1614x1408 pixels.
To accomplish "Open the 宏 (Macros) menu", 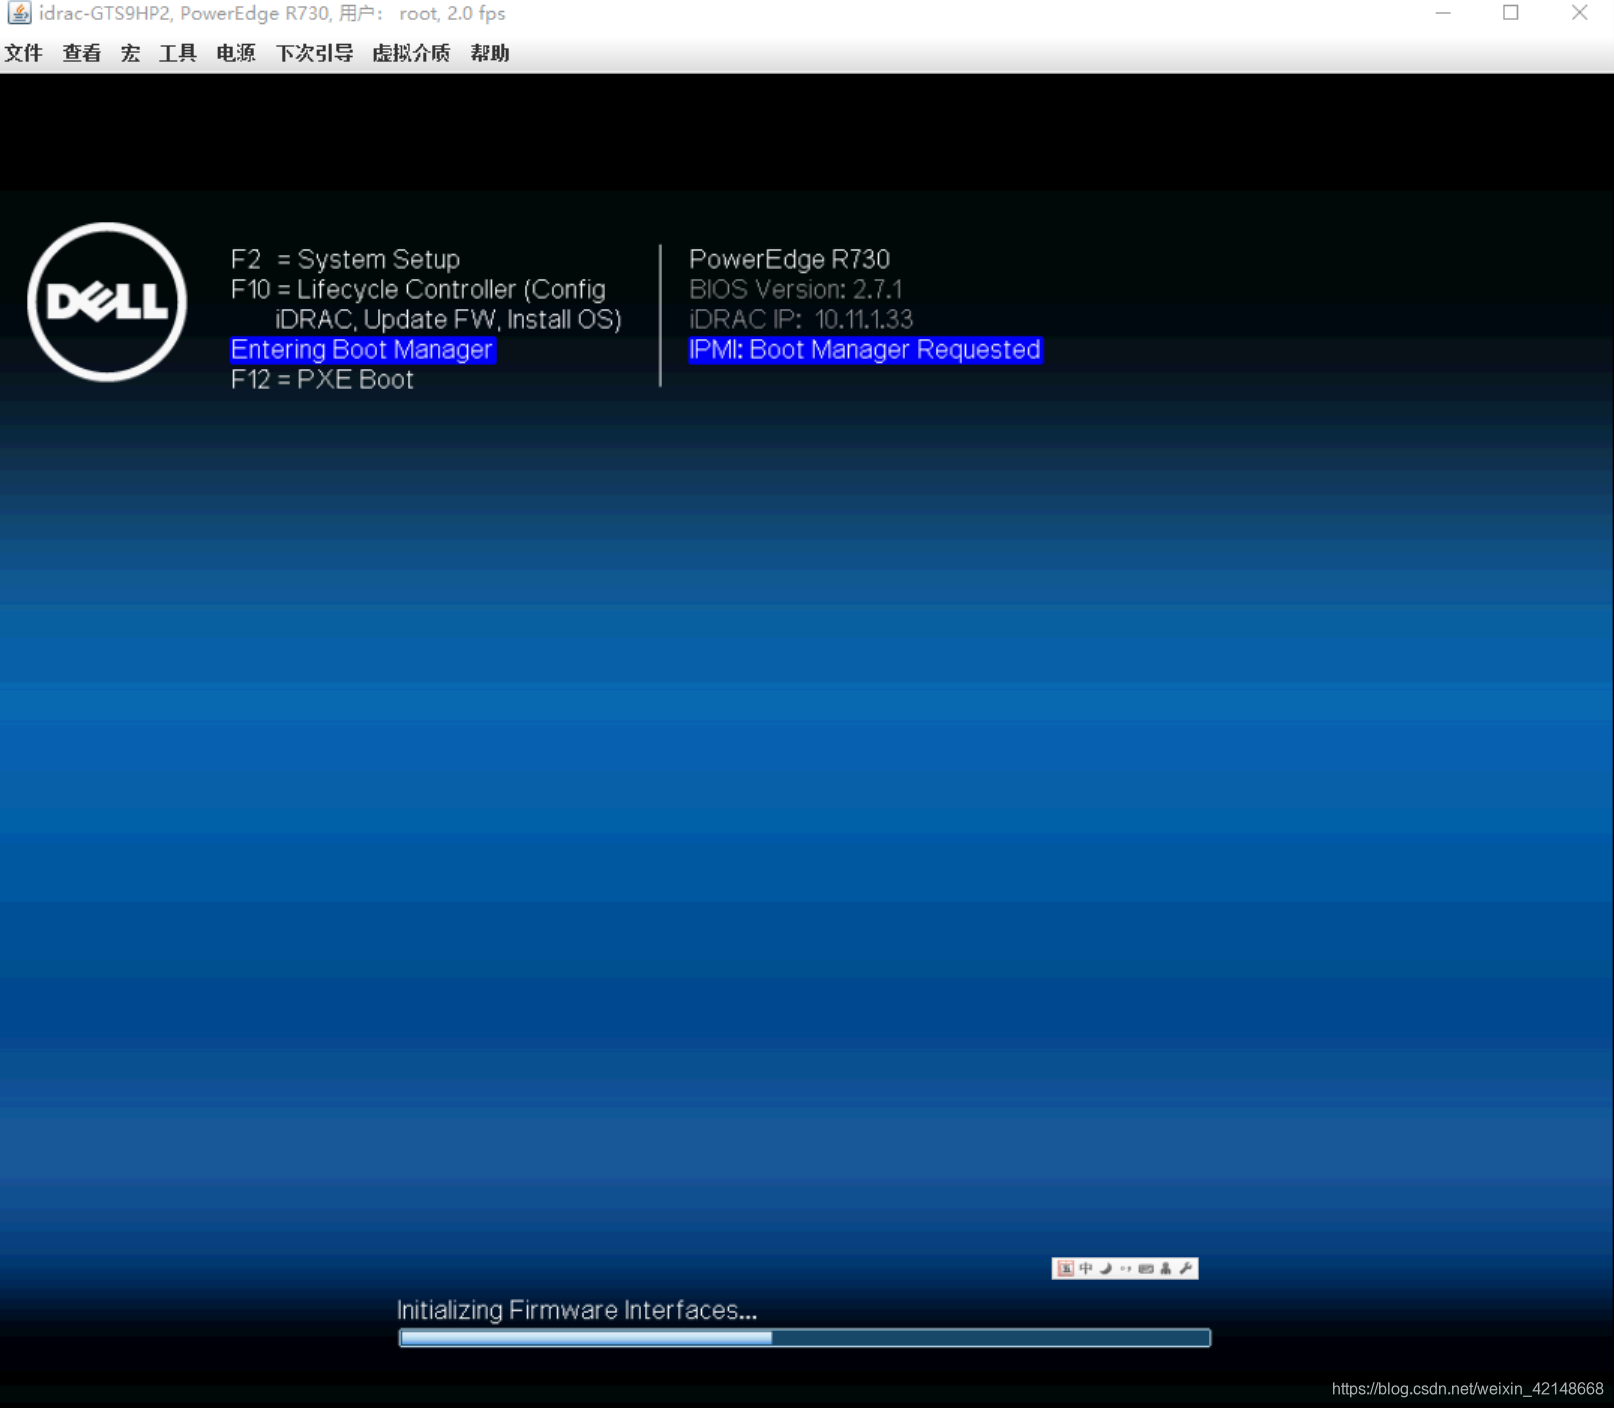I will pyautogui.click(x=130, y=53).
